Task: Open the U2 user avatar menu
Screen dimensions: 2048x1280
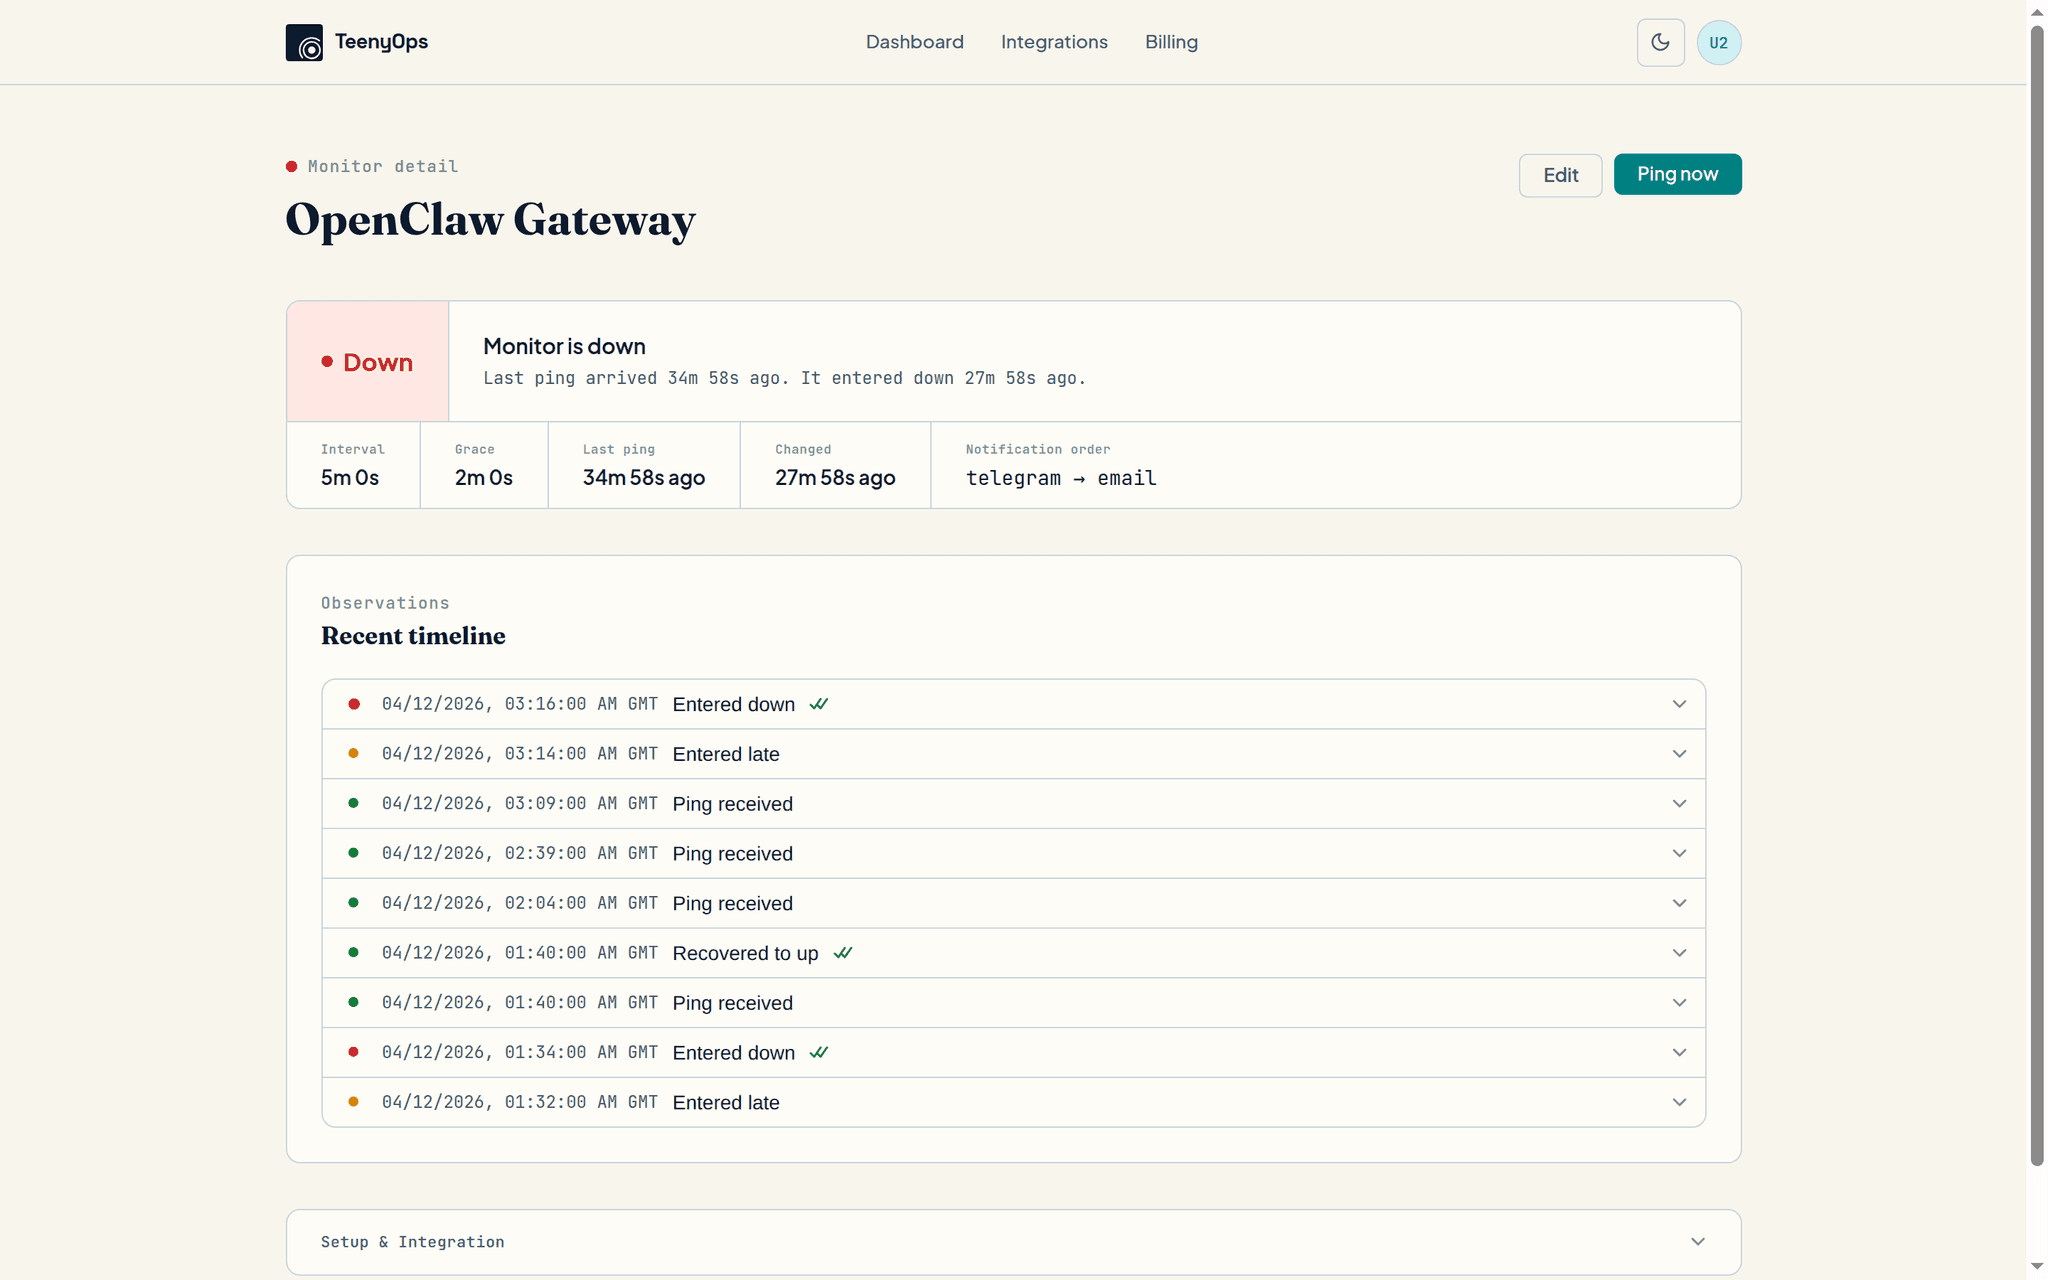Action: (1718, 43)
